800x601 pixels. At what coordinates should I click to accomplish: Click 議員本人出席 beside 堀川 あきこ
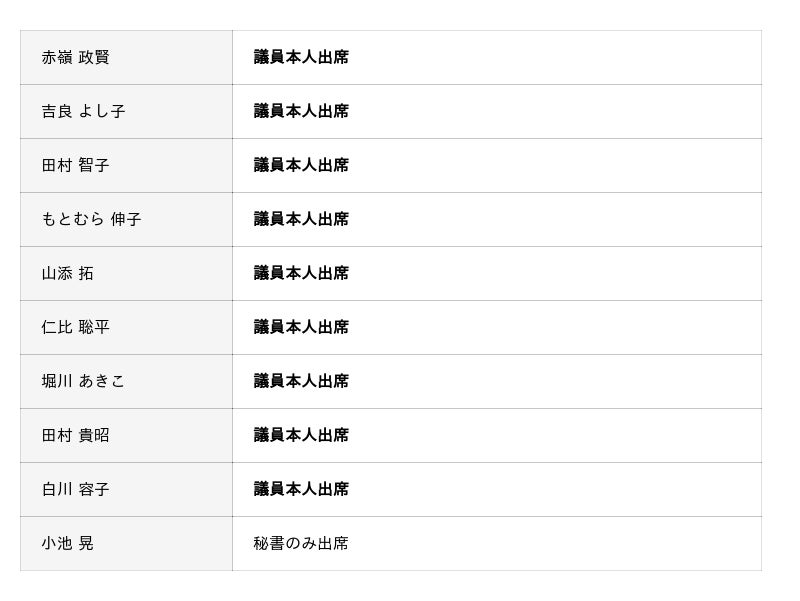tap(301, 382)
